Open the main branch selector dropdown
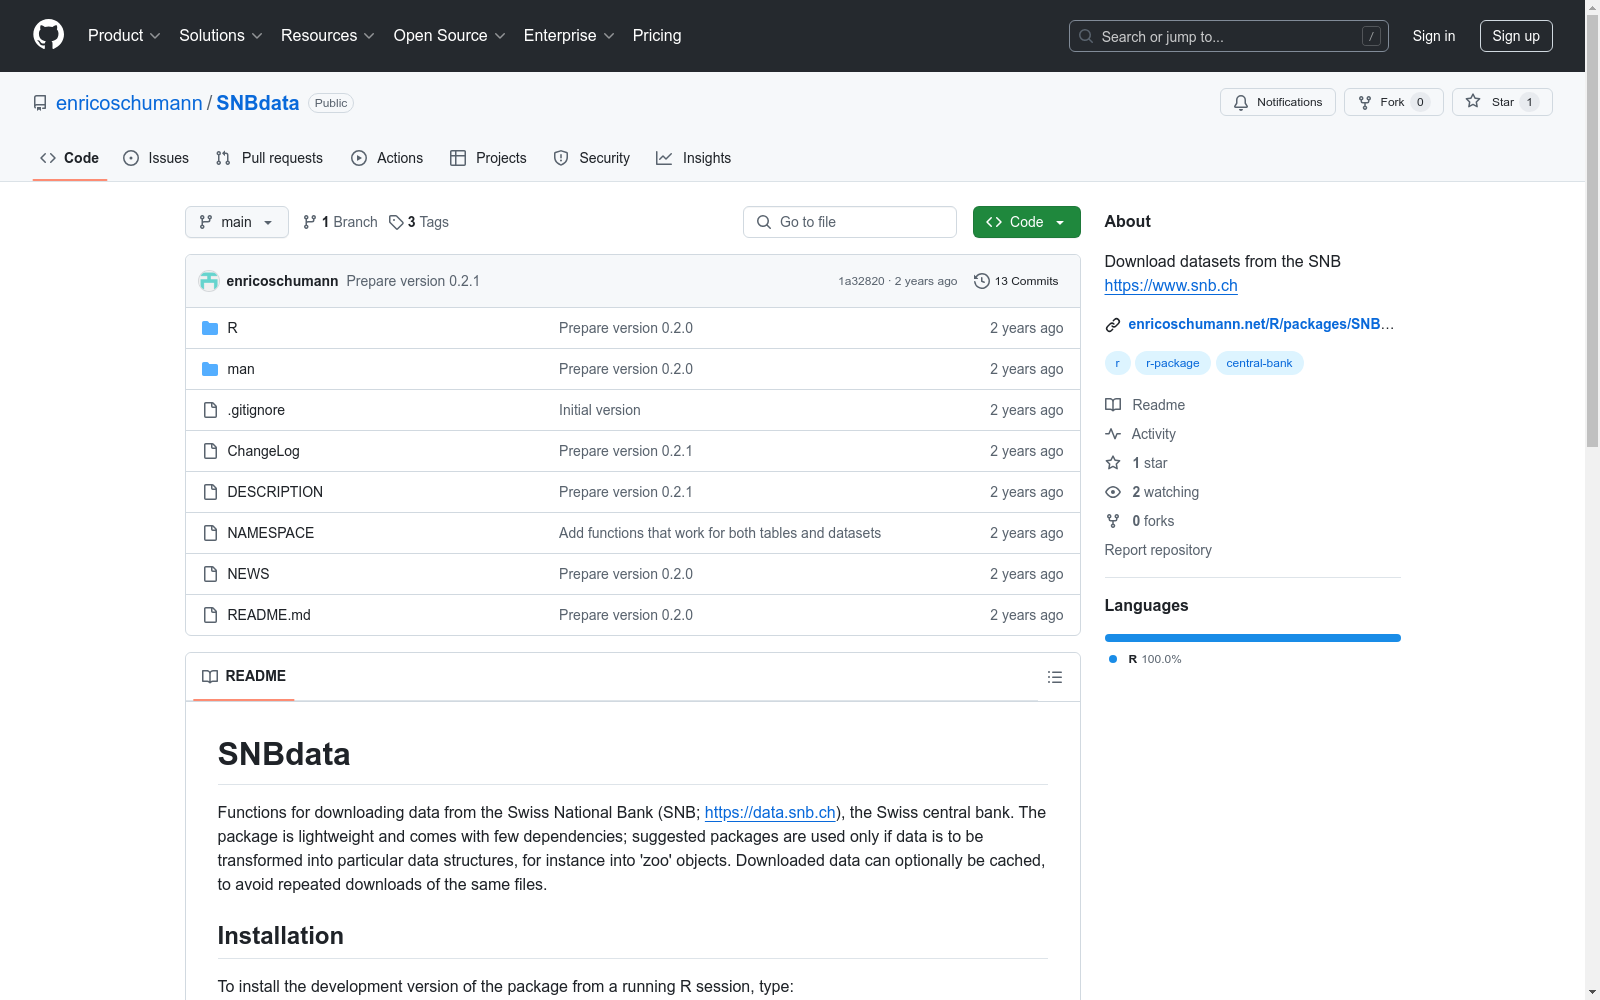This screenshot has width=1600, height=1000. click(237, 222)
